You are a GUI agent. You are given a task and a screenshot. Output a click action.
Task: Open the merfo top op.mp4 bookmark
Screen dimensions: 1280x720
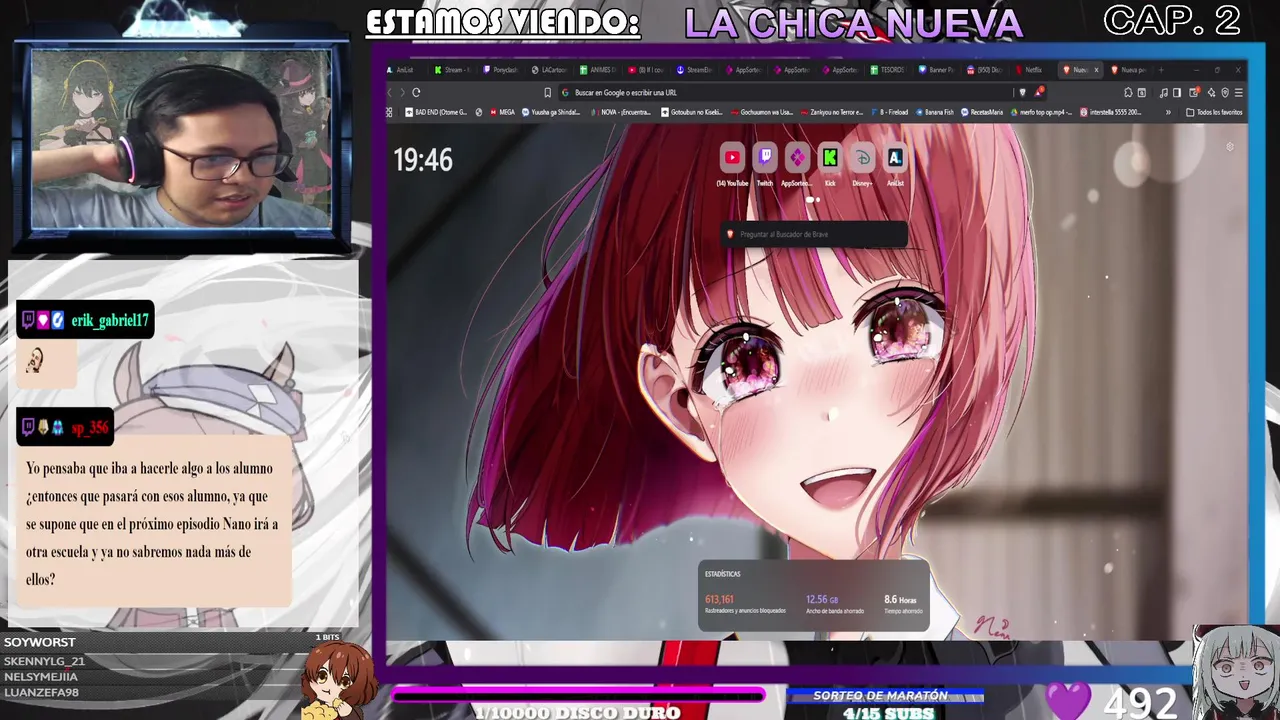click(1041, 112)
